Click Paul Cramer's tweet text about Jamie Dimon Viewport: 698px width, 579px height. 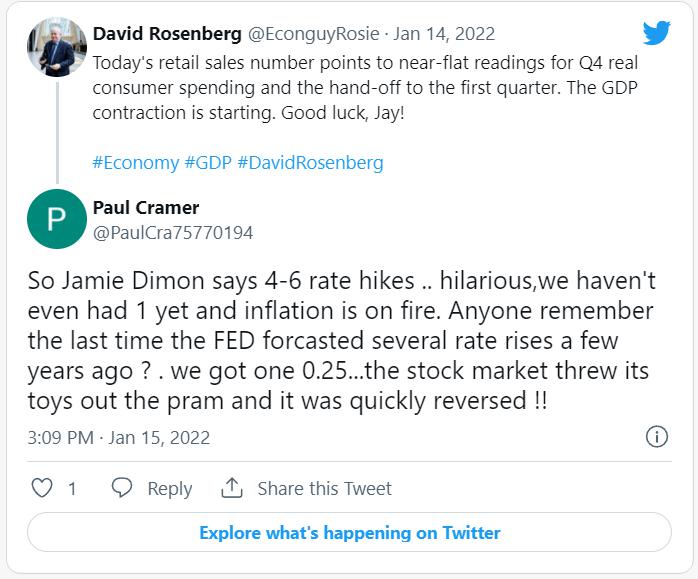click(340, 340)
